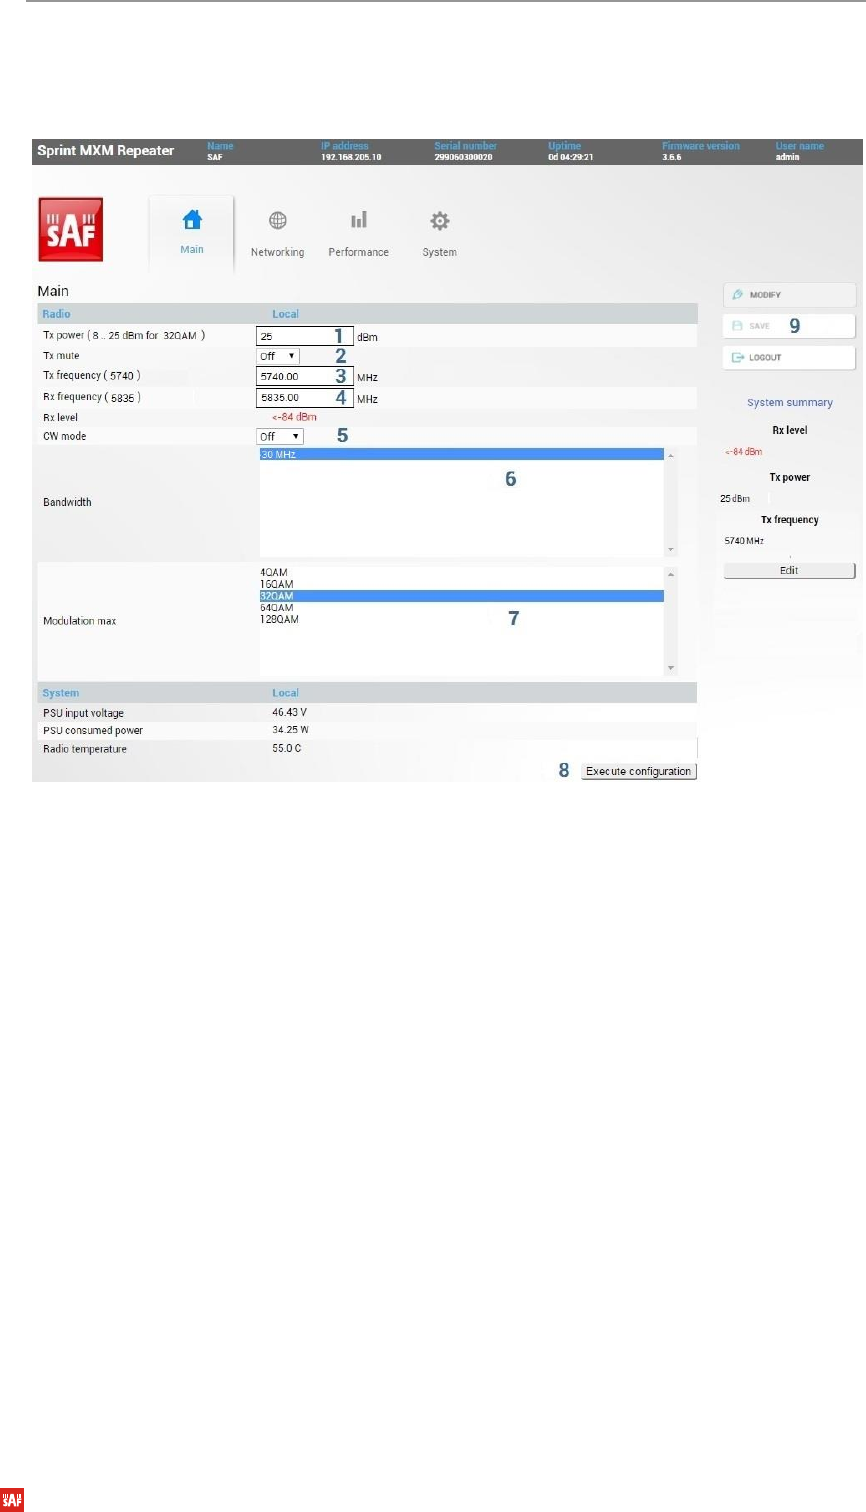
Task: Click the Tx power input field
Action: click(x=305, y=336)
